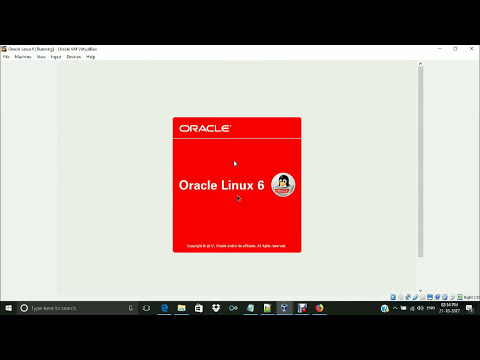Click the video capture status icon

437,297
